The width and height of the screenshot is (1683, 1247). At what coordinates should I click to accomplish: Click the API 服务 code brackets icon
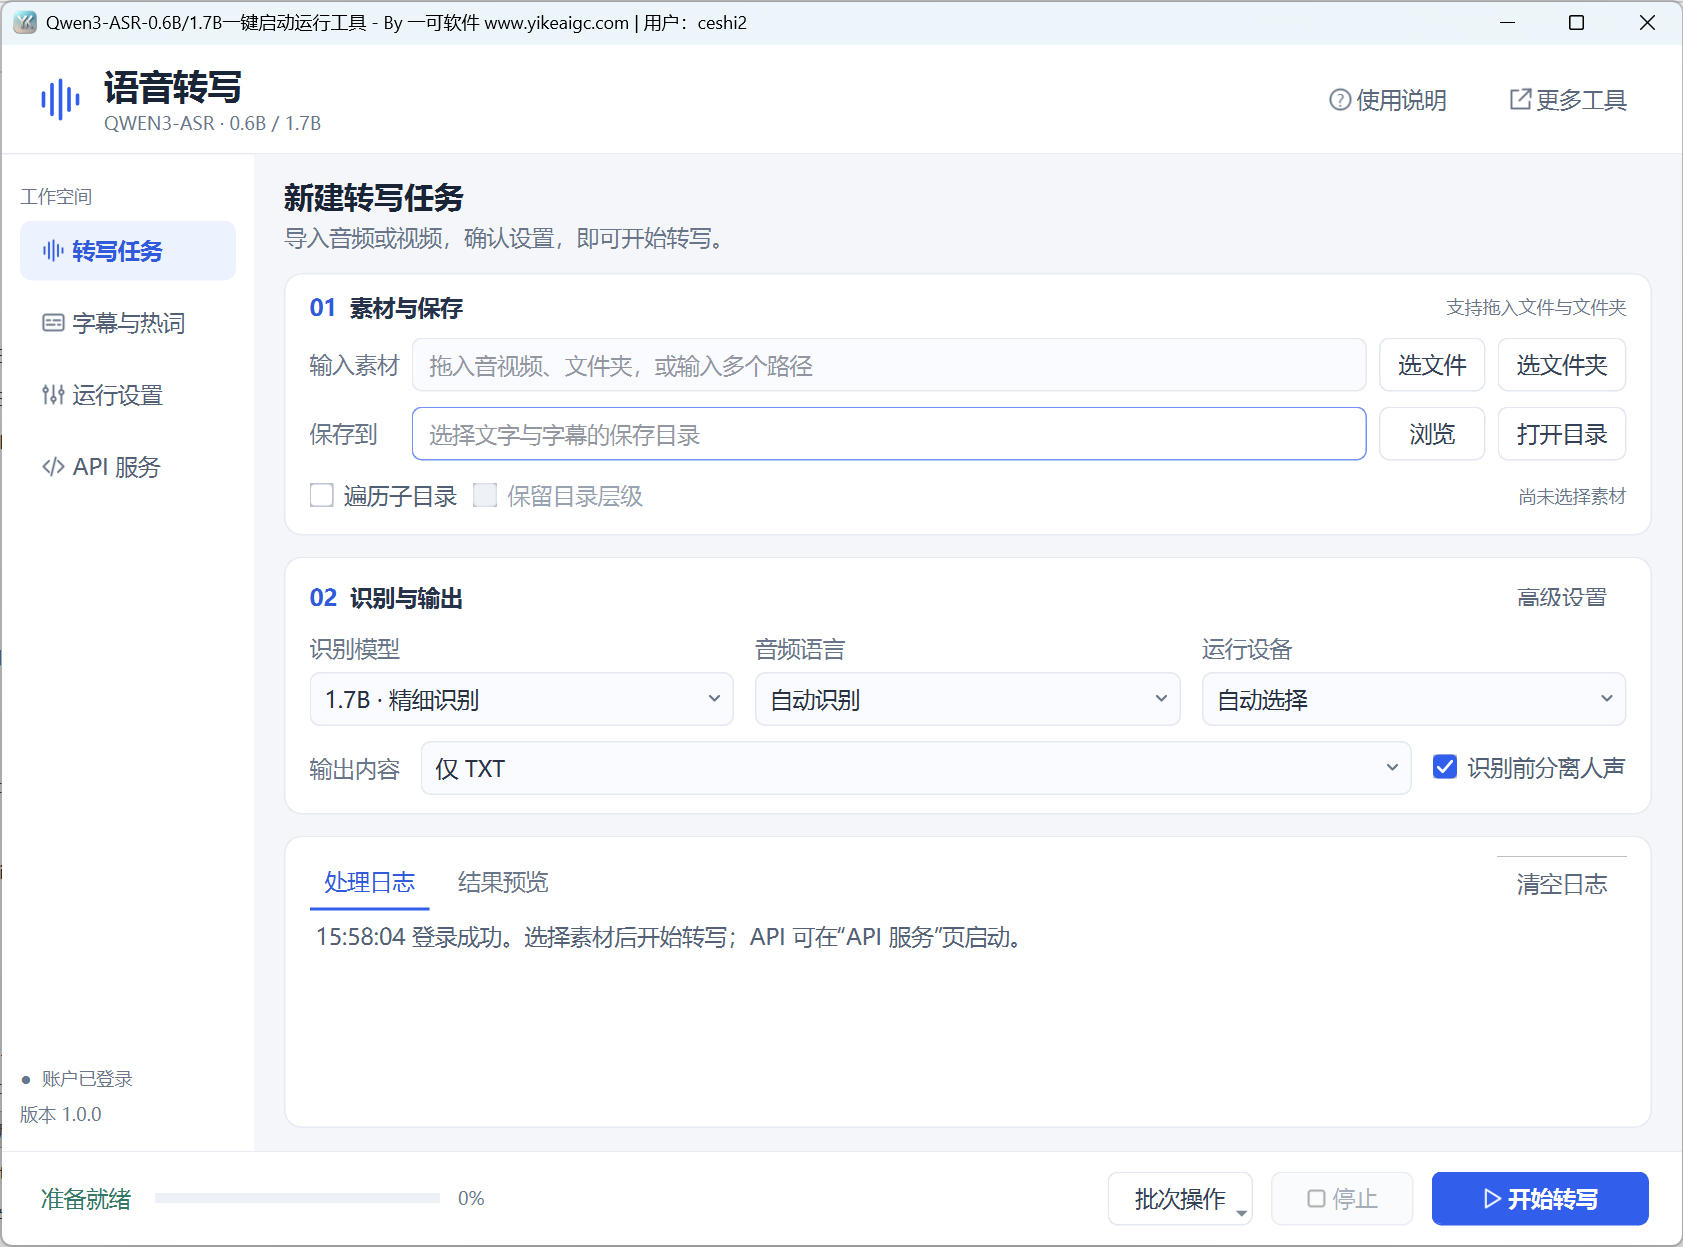[x=53, y=466]
